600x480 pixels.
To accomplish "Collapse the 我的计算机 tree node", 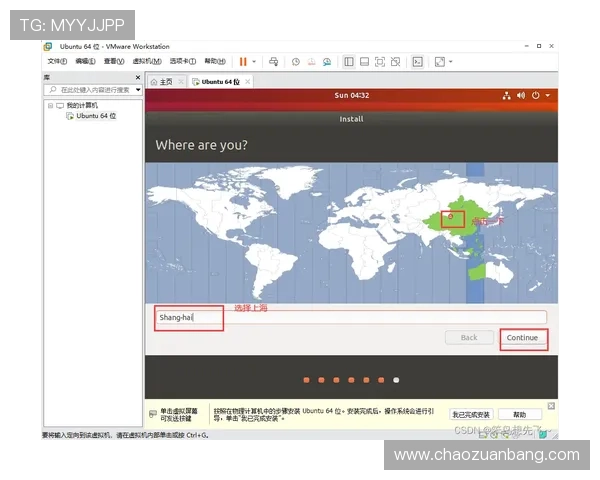I will tap(49, 105).
